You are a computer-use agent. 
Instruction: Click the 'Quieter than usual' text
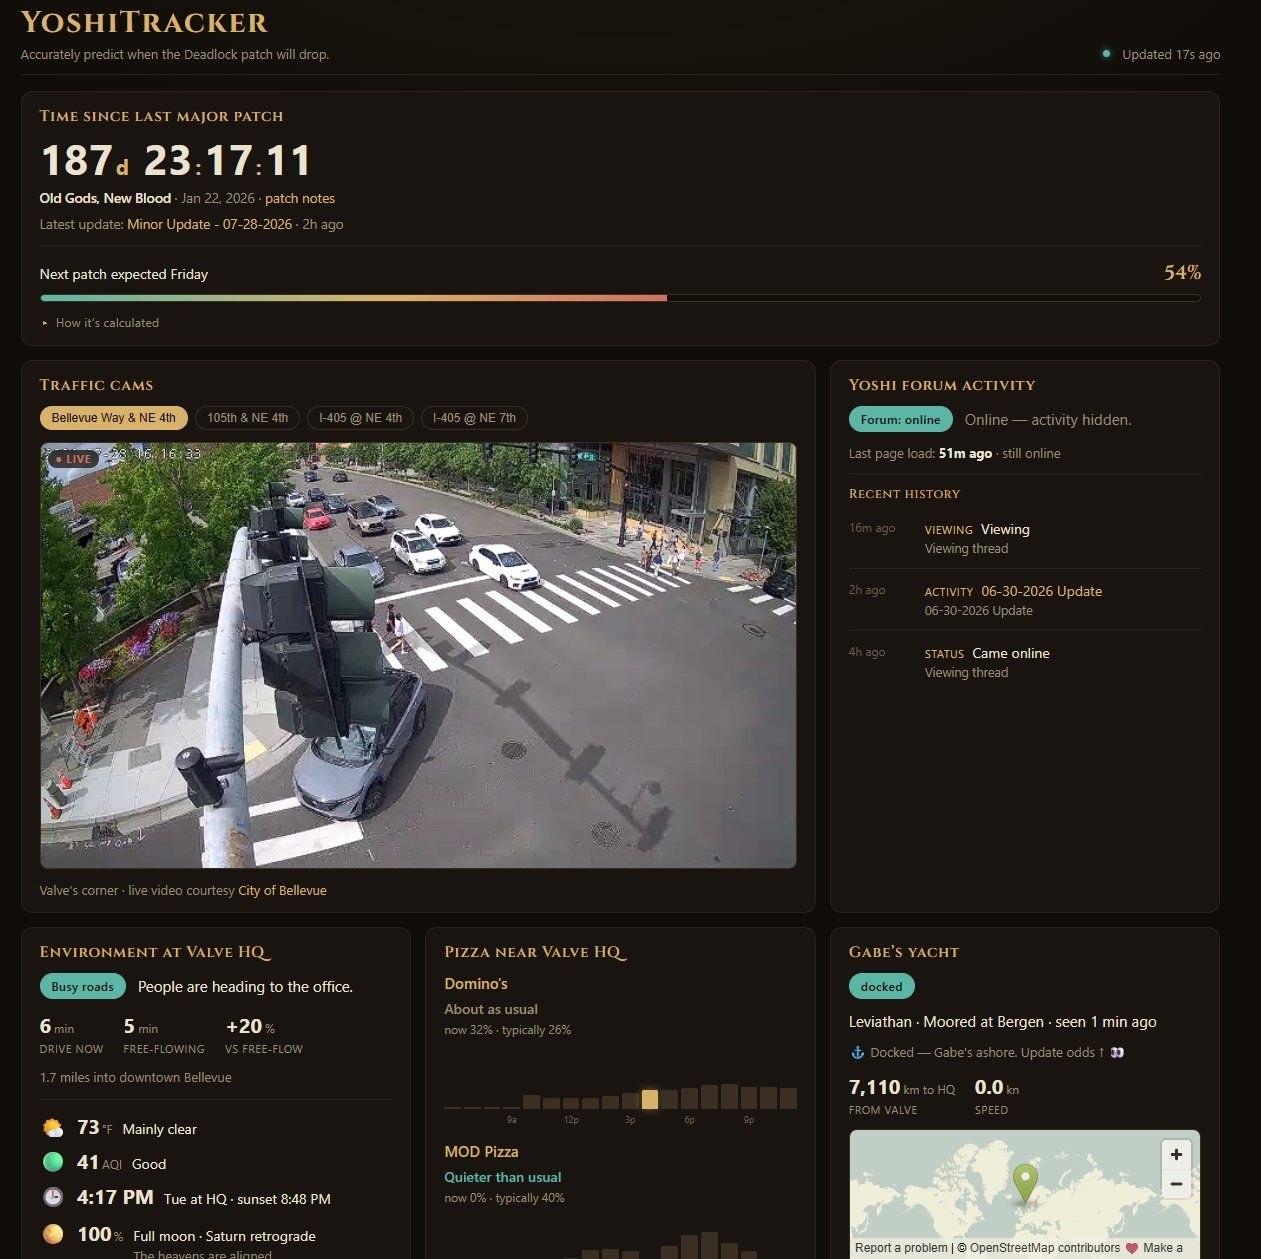pos(503,1177)
